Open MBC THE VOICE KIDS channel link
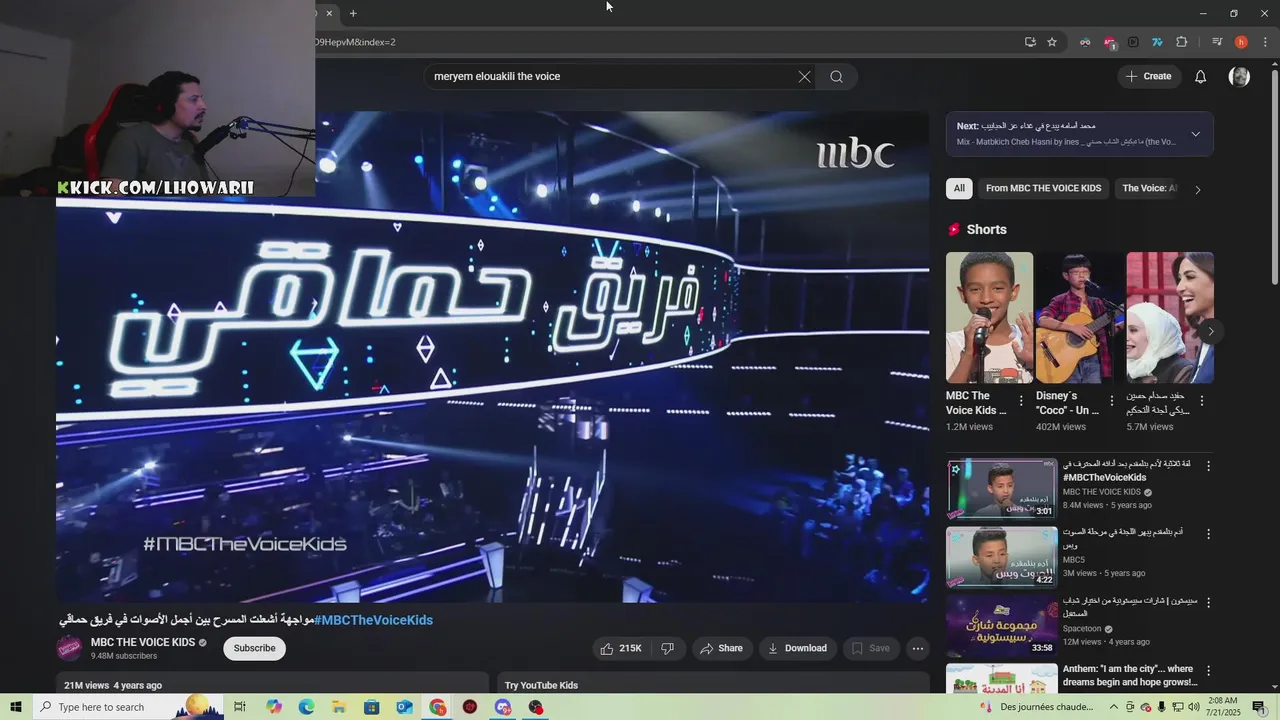The height and width of the screenshot is (720, 1280). (x=143, y=642)
